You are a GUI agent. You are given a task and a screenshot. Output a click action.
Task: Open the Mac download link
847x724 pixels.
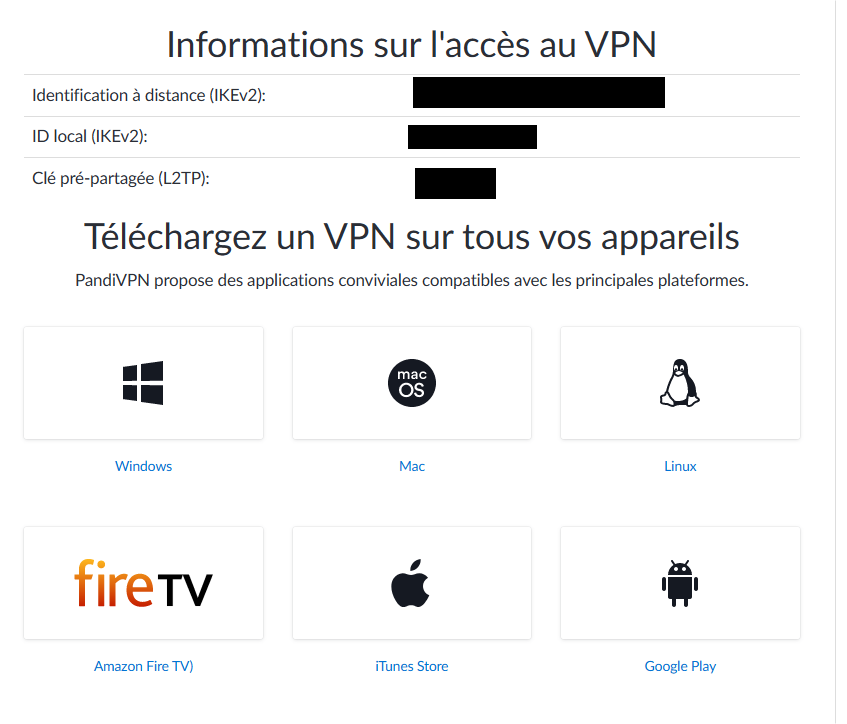(411, 465)
